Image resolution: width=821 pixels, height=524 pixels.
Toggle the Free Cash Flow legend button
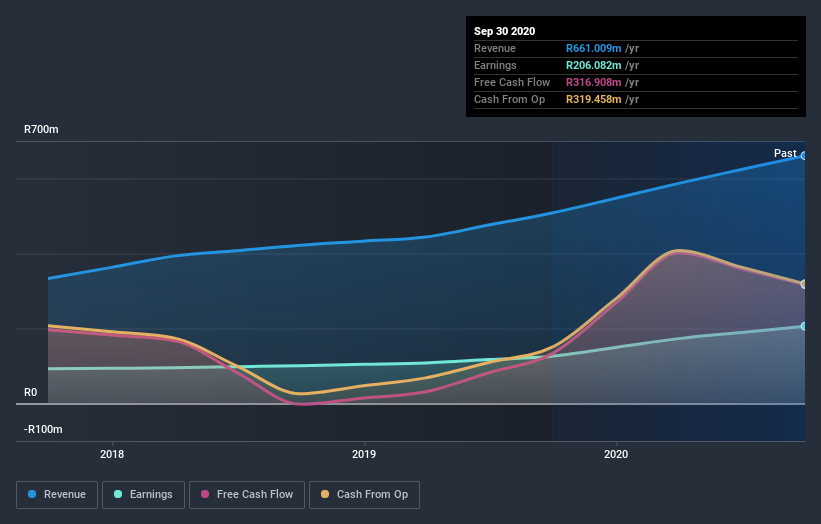pos(247,495)
